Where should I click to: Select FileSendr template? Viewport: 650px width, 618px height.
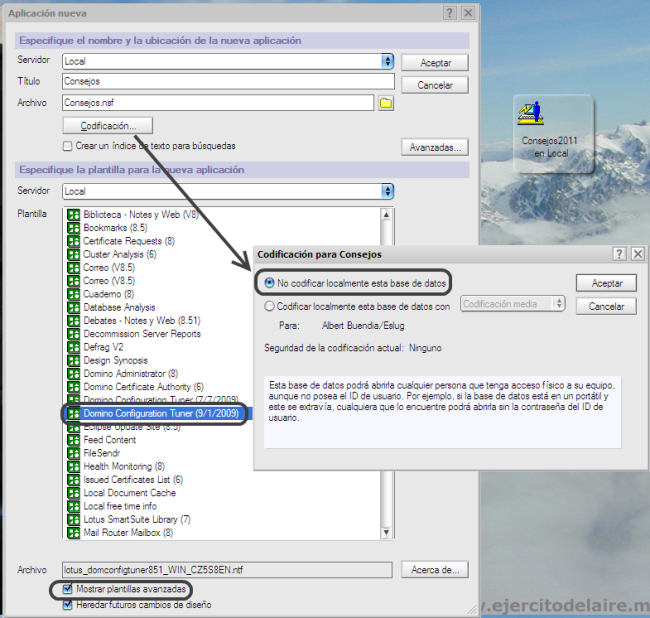102,453
